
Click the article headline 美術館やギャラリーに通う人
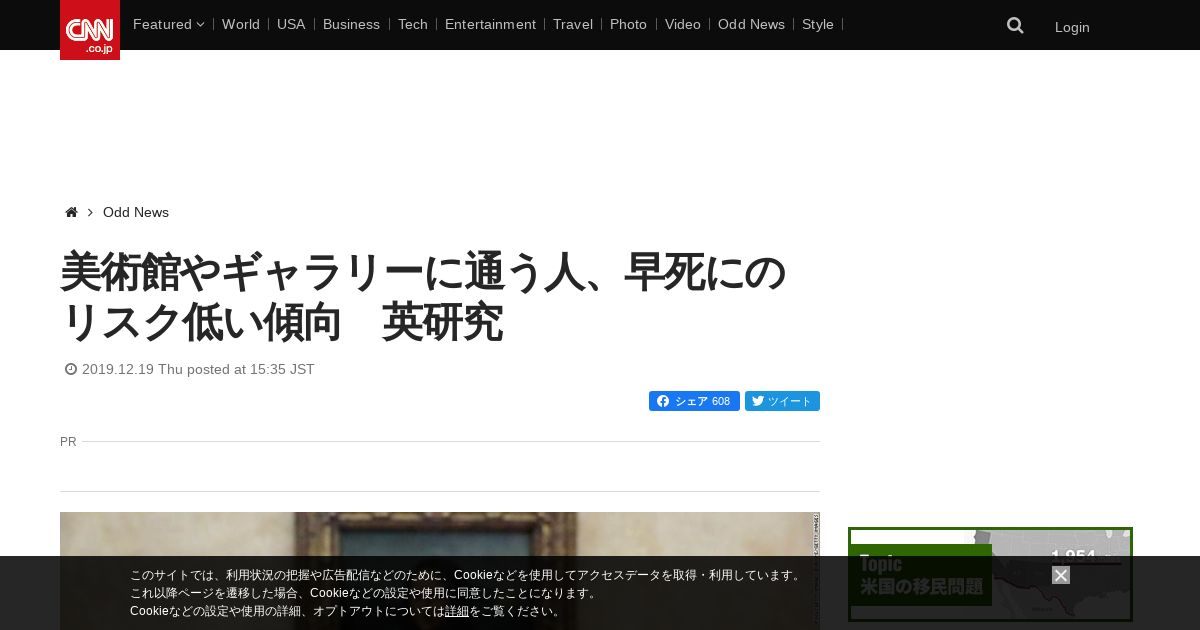pos(423,297)
